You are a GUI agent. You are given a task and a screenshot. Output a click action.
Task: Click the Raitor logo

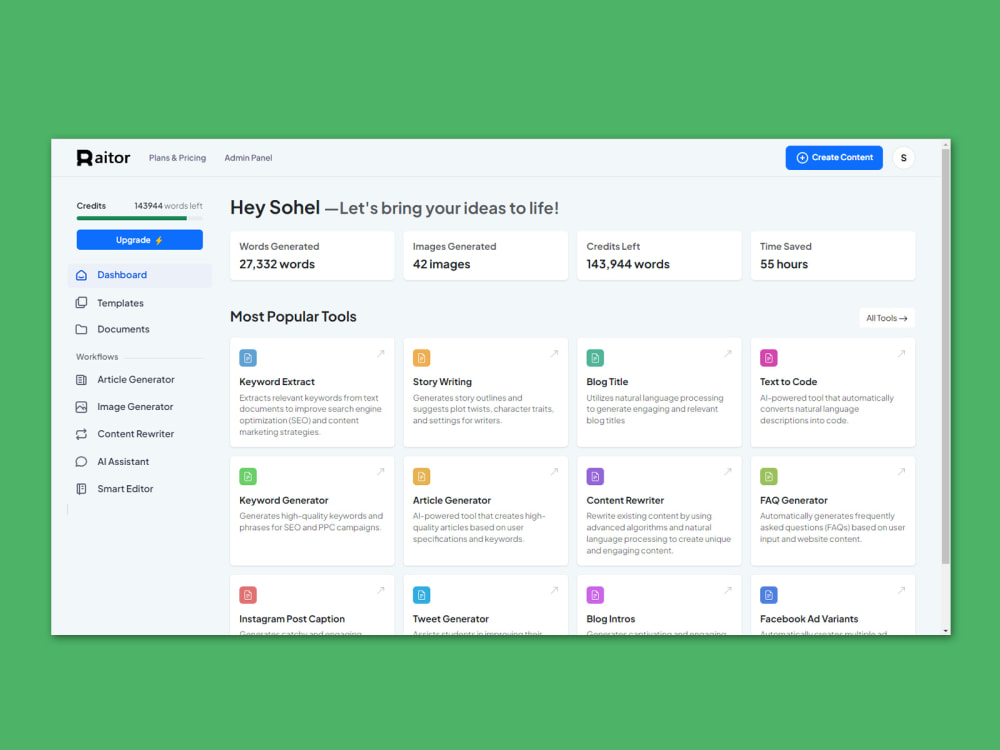pos(103,157)
